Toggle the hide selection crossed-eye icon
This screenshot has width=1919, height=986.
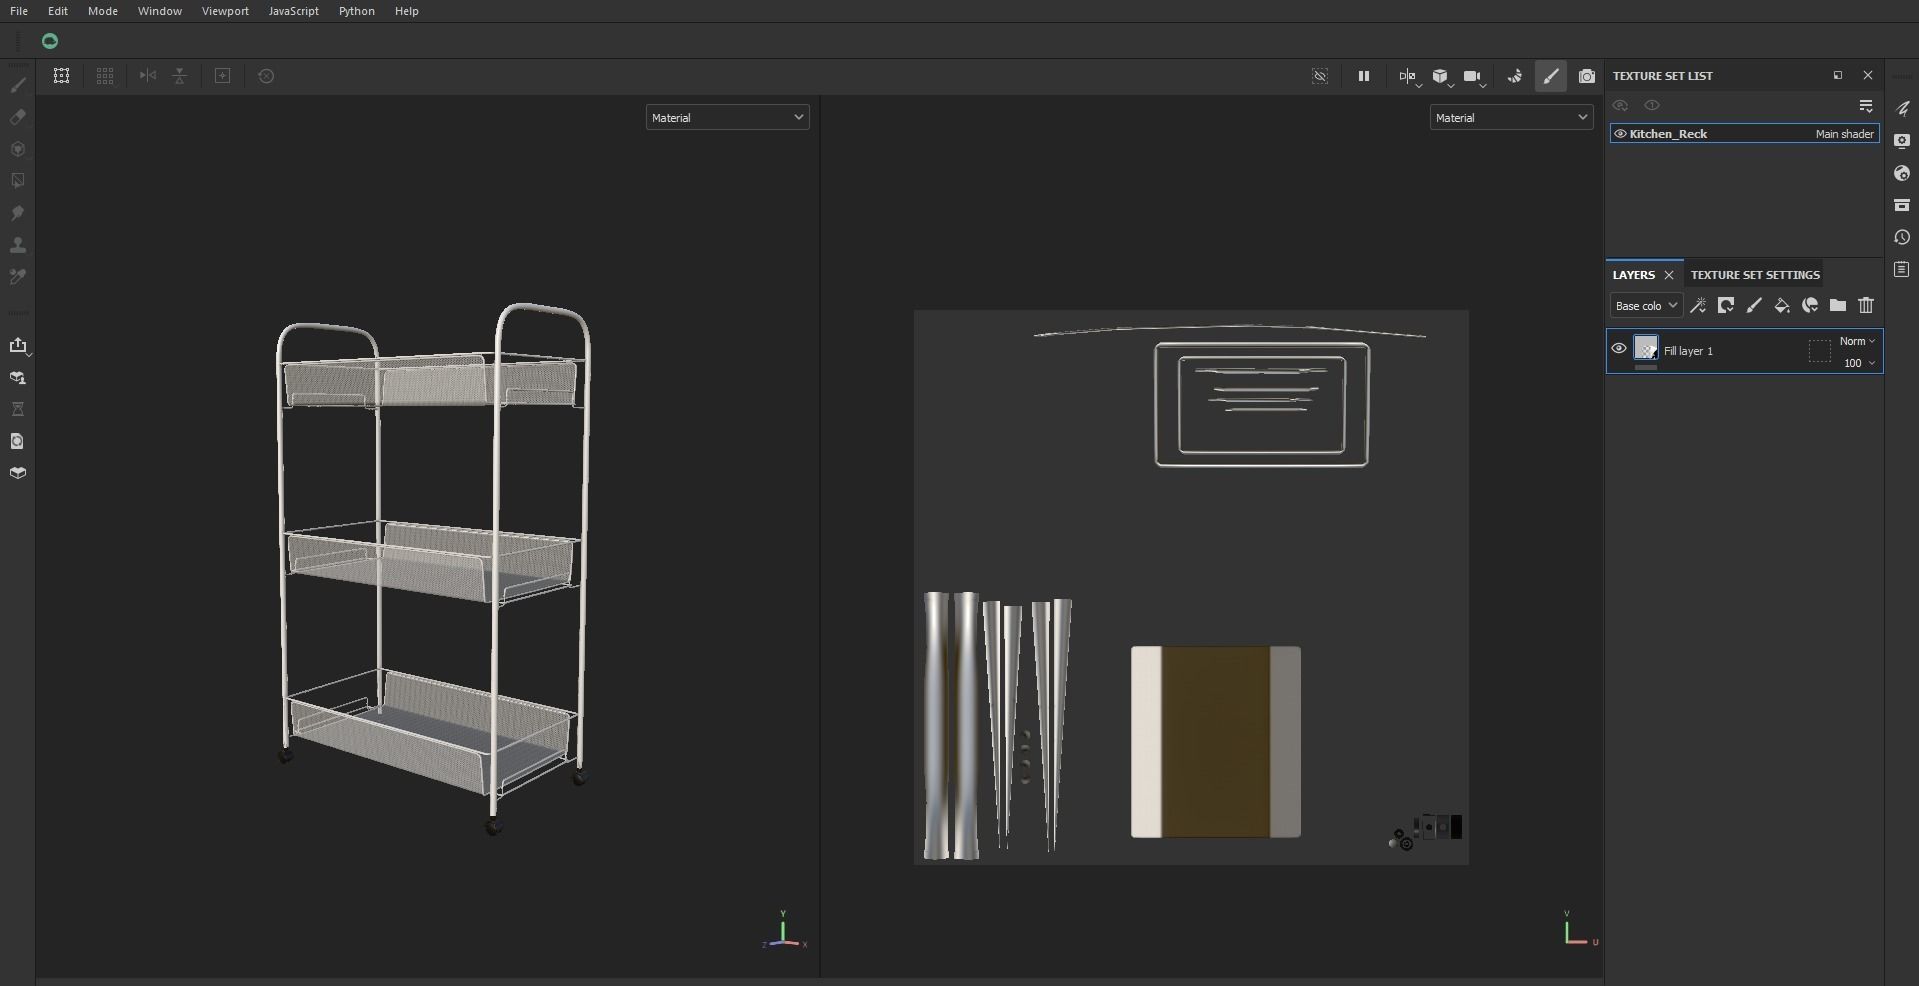(x=1320, y=76)
